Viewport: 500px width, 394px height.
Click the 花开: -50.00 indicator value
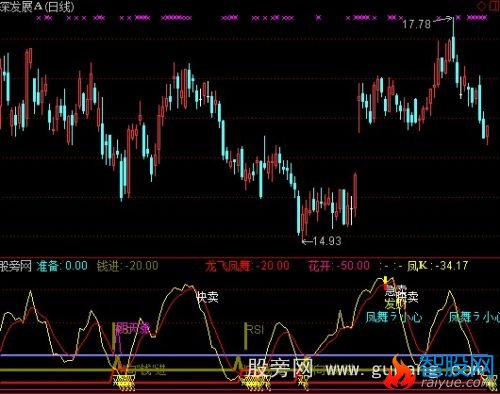click(339, 266)
